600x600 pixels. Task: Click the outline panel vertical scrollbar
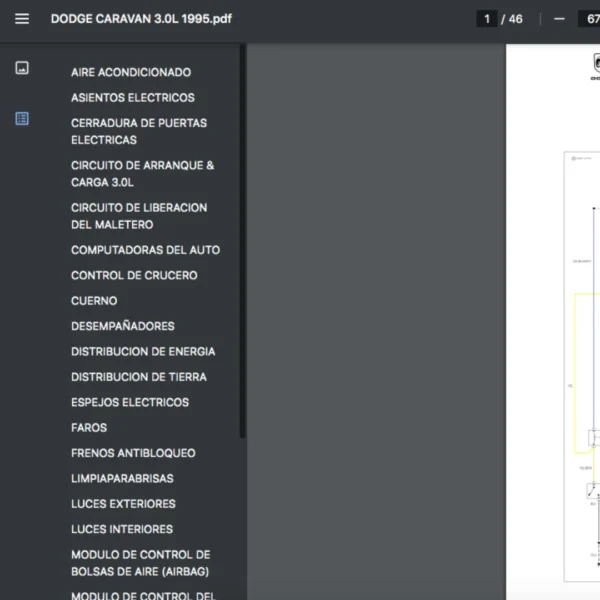[243, 240]
